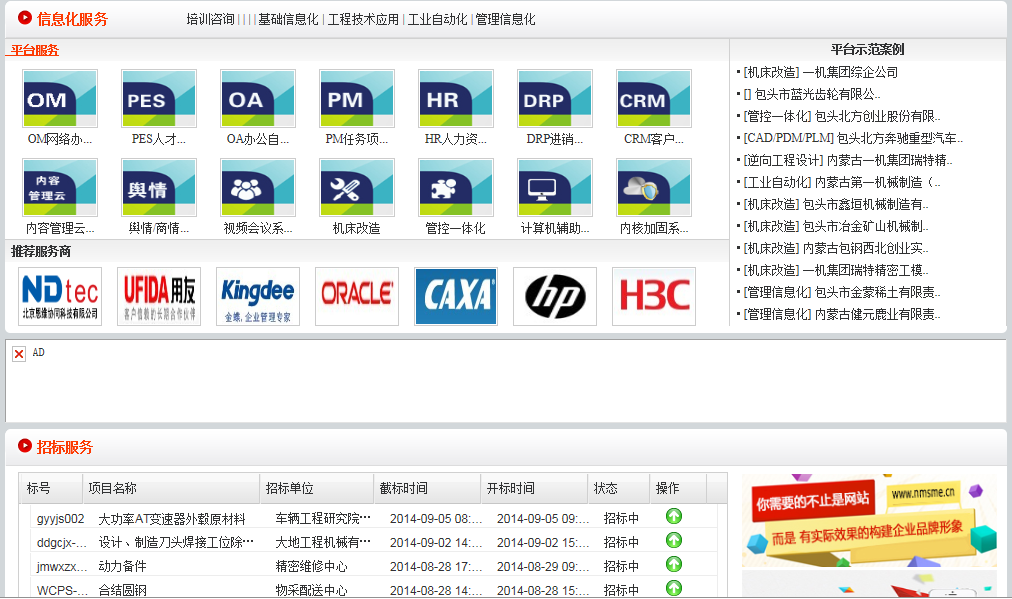Click the Oracle vendor logo
The image size is (1012, 599).
tap(357, 296)
